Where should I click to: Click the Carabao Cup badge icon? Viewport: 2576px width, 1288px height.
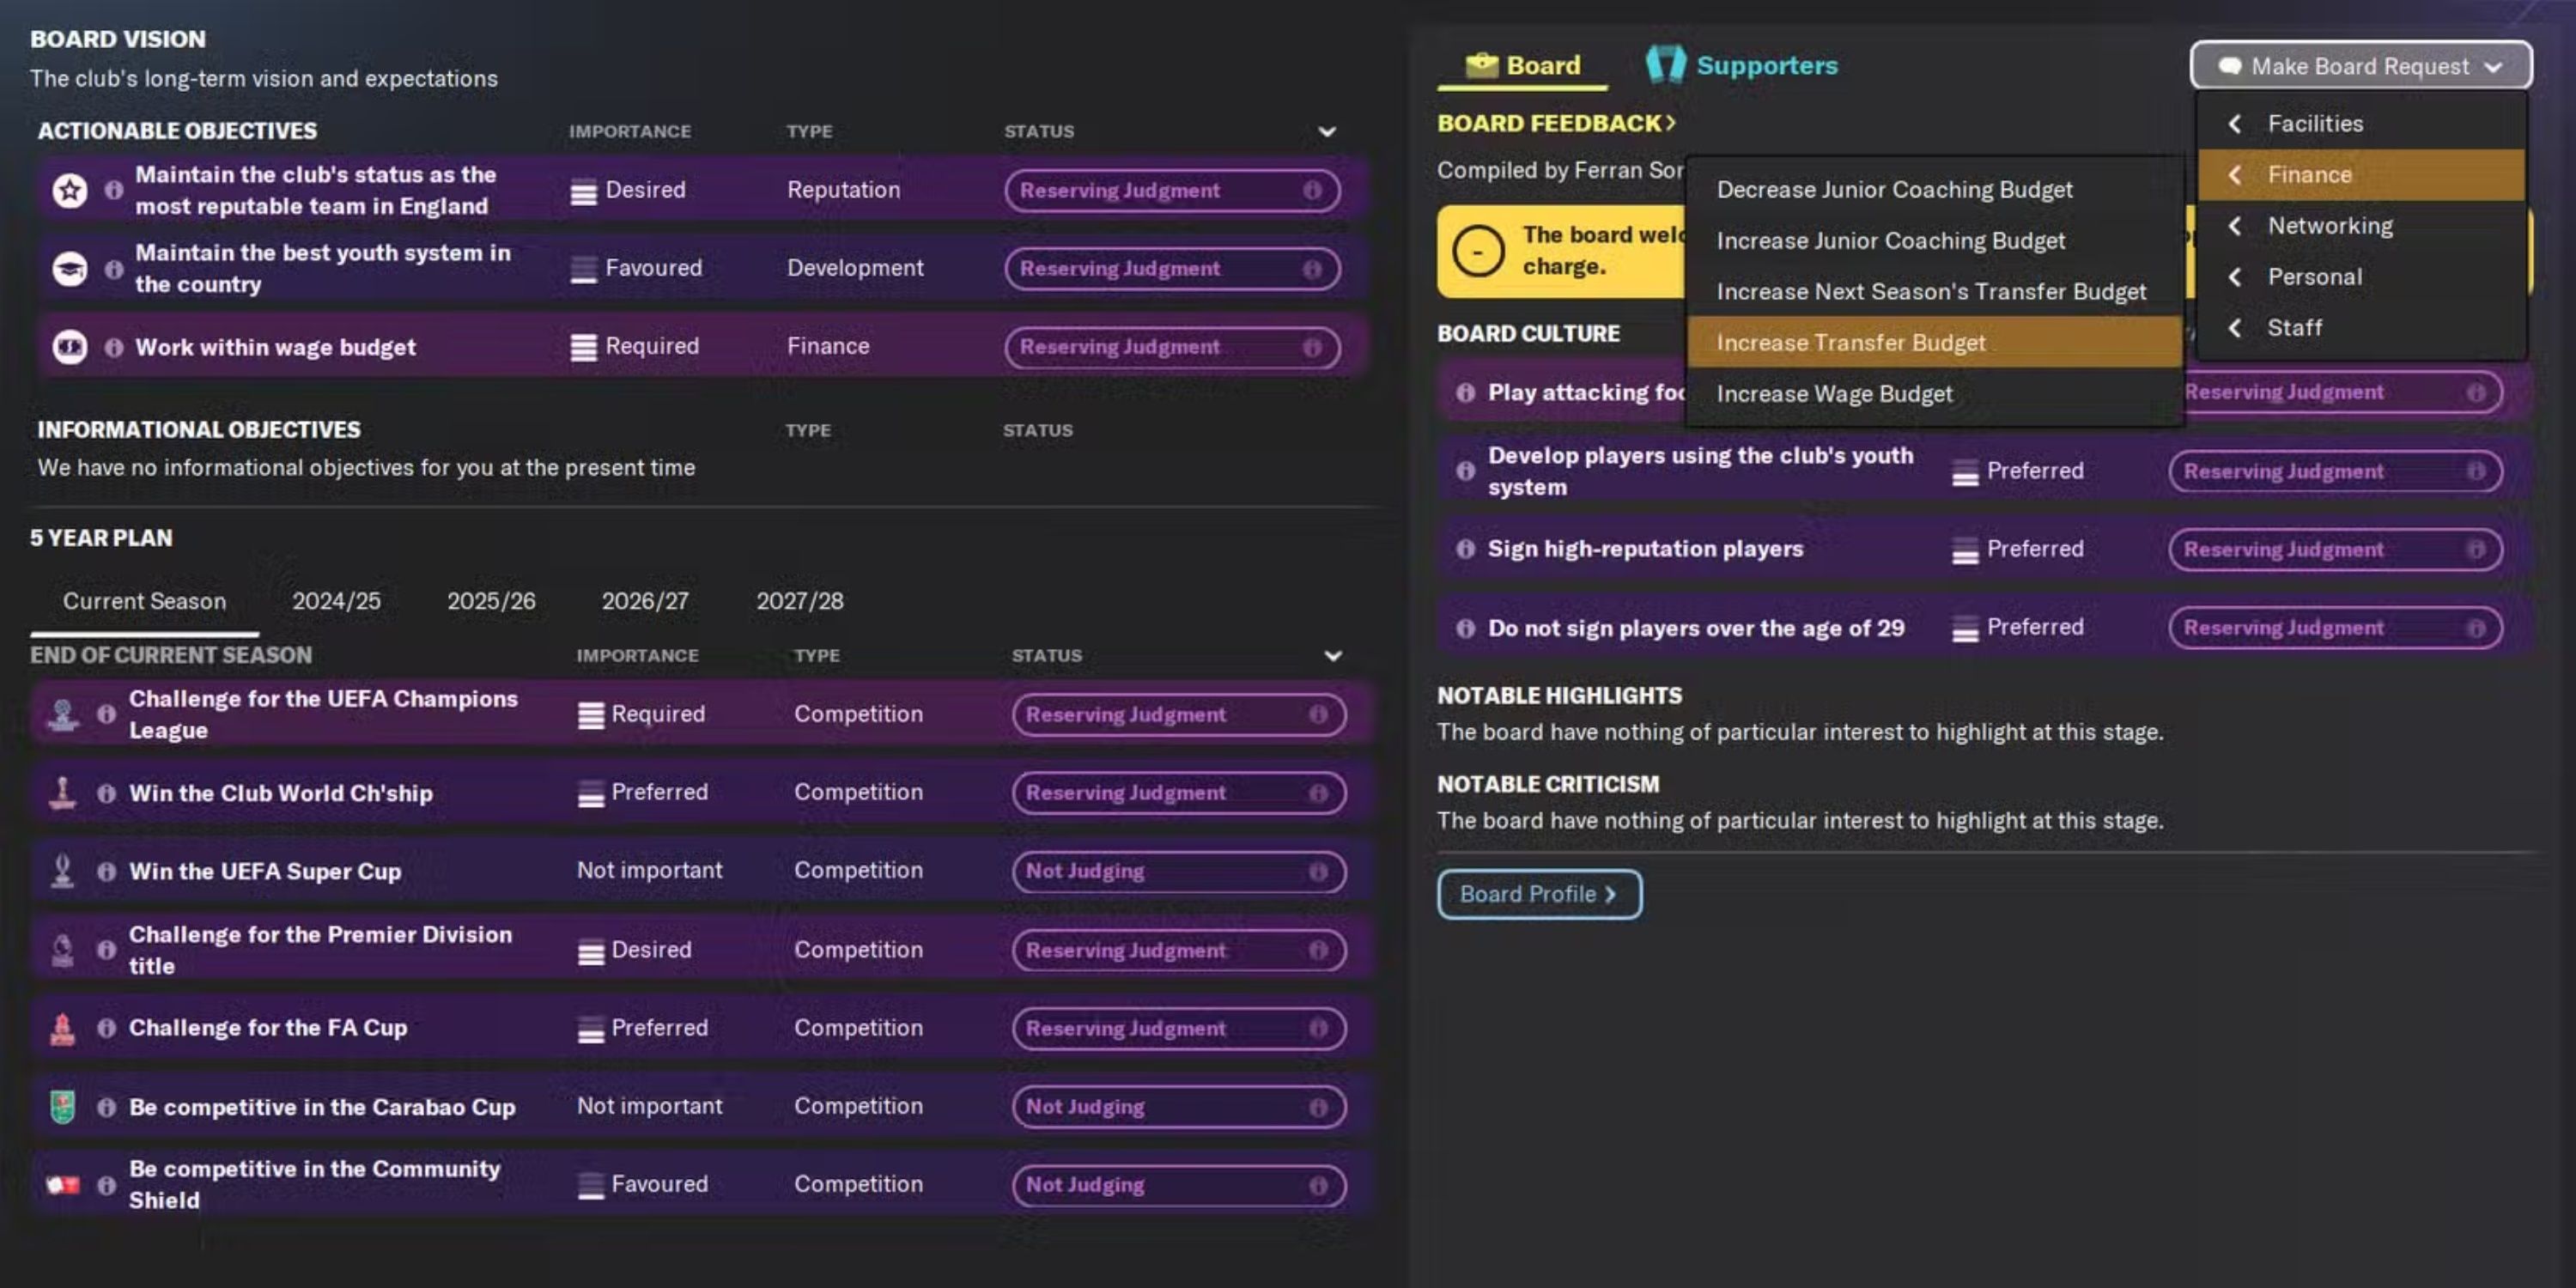pos(63,1107)
